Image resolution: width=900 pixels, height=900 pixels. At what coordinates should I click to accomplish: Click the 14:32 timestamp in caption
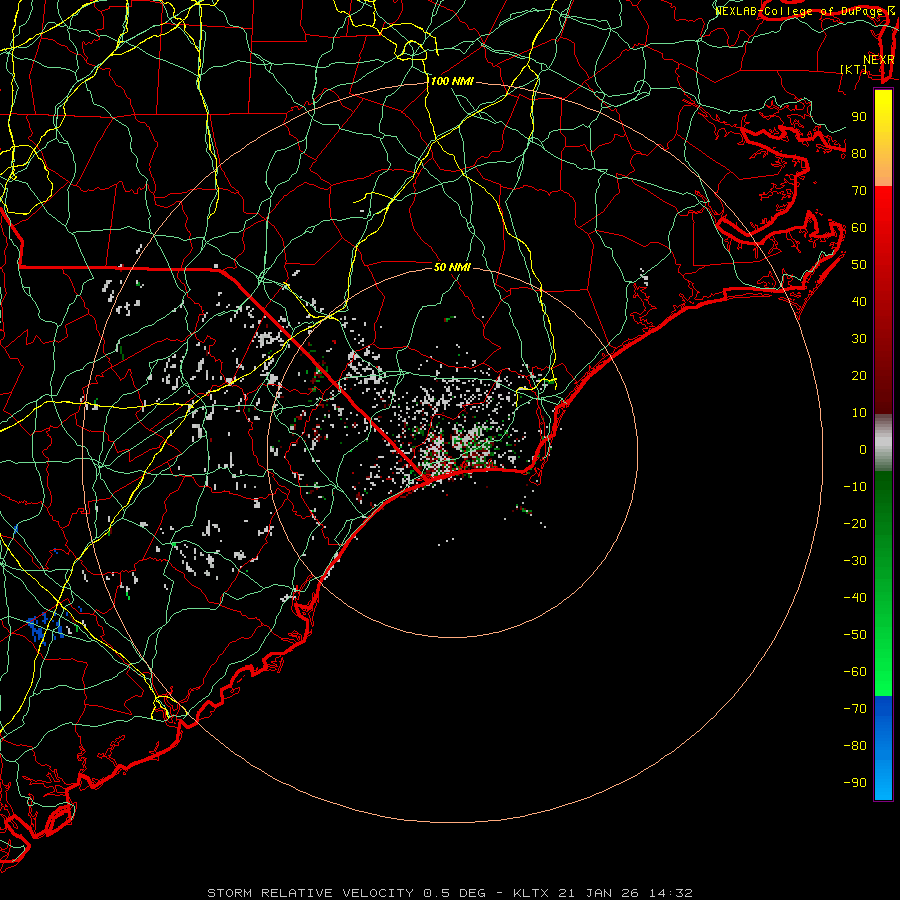pyautogui.click(x=670, y=893)
